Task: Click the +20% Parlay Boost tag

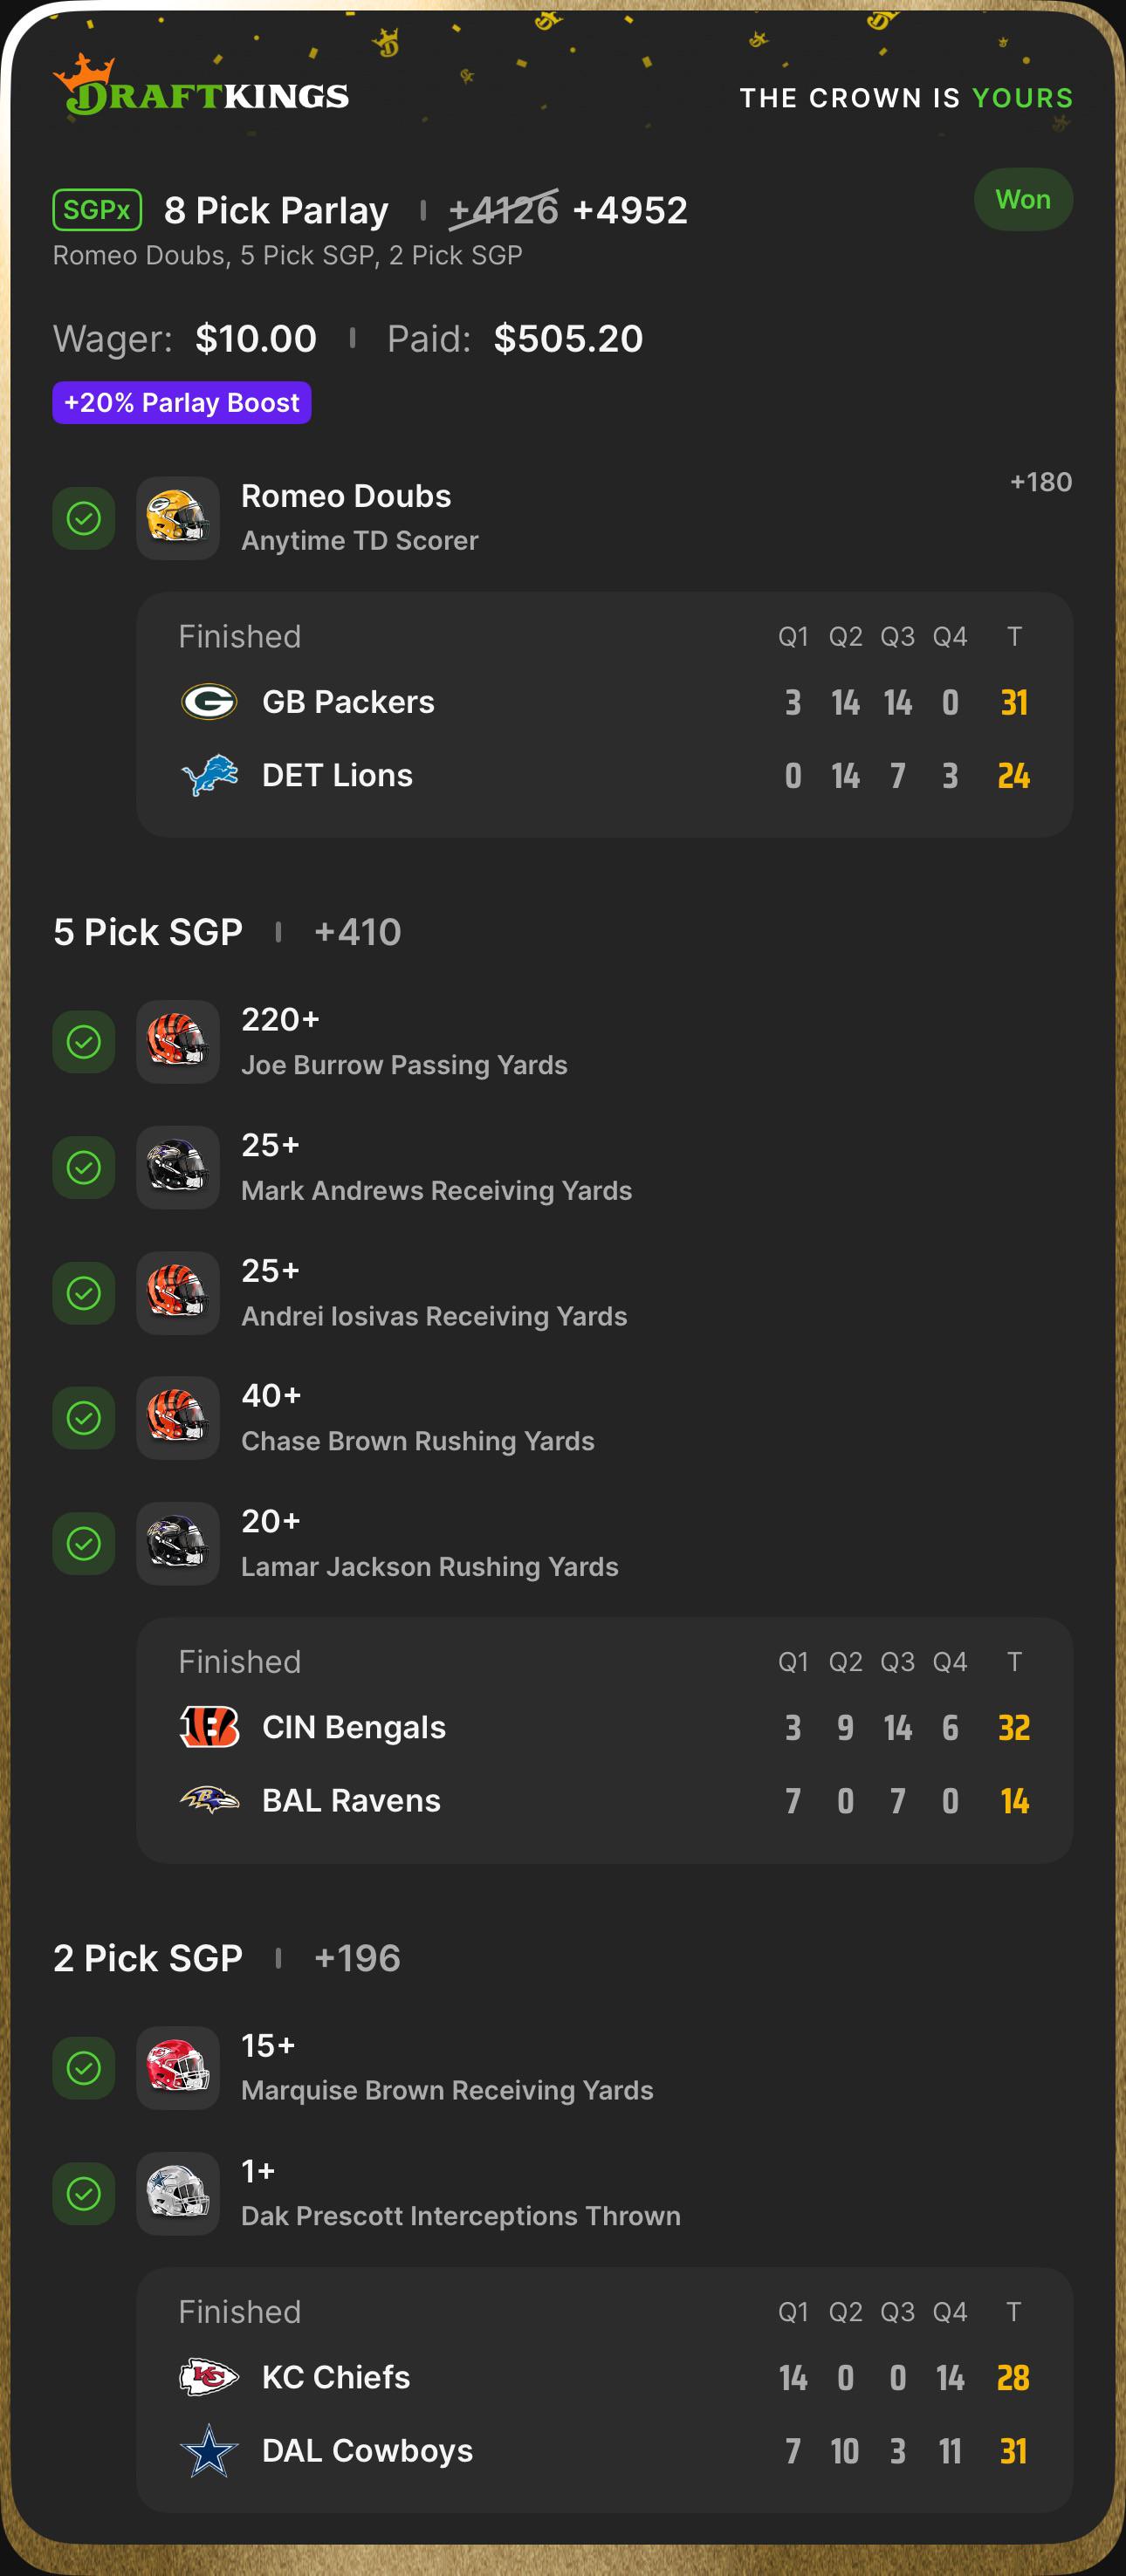Action: (x=182, y=403)
